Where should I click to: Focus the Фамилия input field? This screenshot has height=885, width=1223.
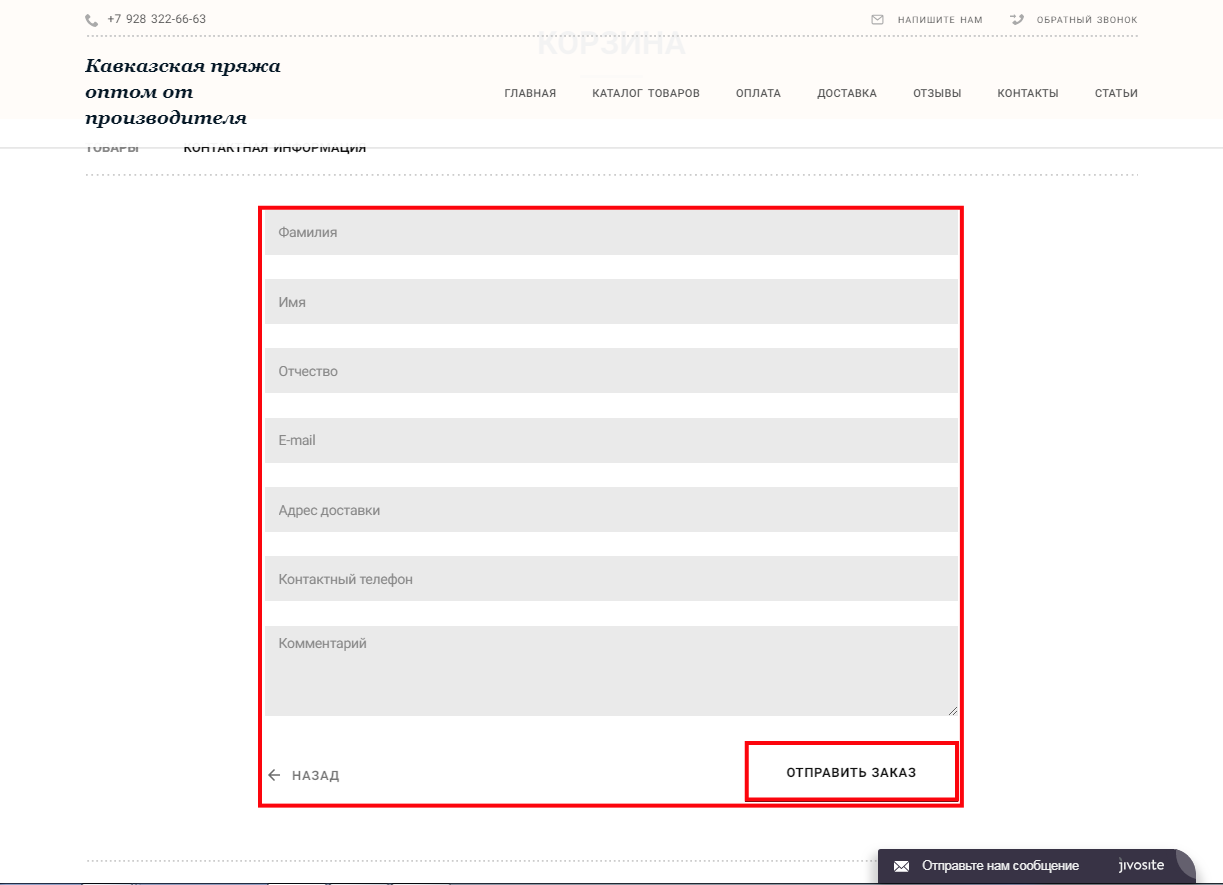pyautogui.click(x=611, y=232)
